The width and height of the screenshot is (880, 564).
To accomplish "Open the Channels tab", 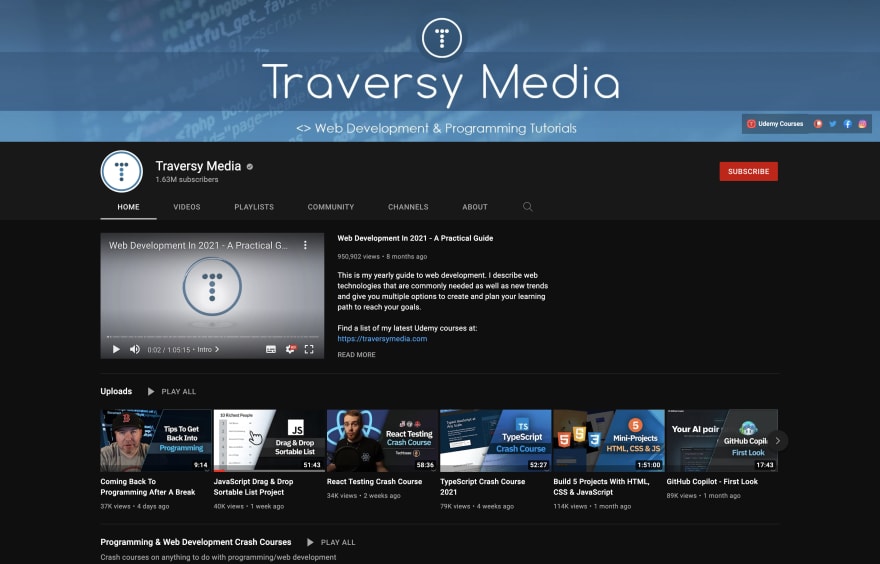I will 408,207.
